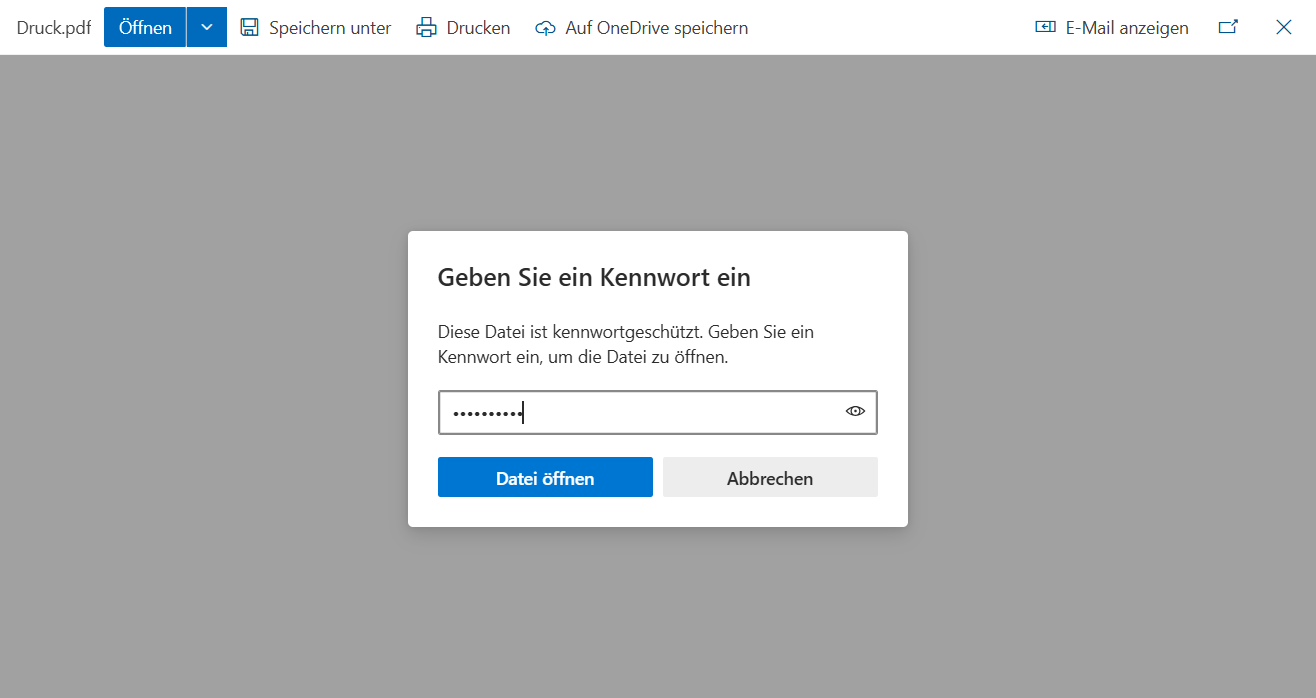Click the gray background outside the dialog
1316x698 pixels.
tap(200, 400)
